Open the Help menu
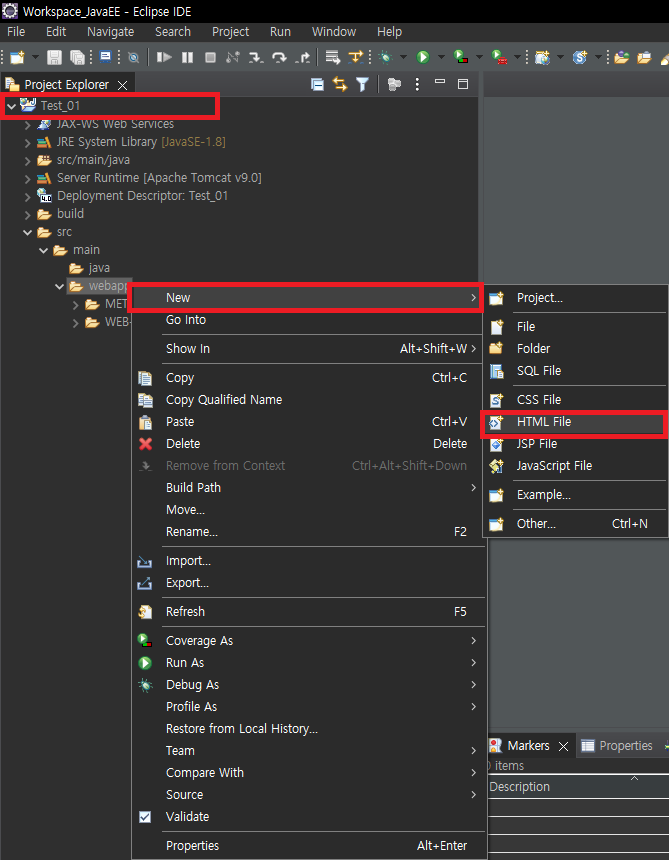 pos(389,32)
